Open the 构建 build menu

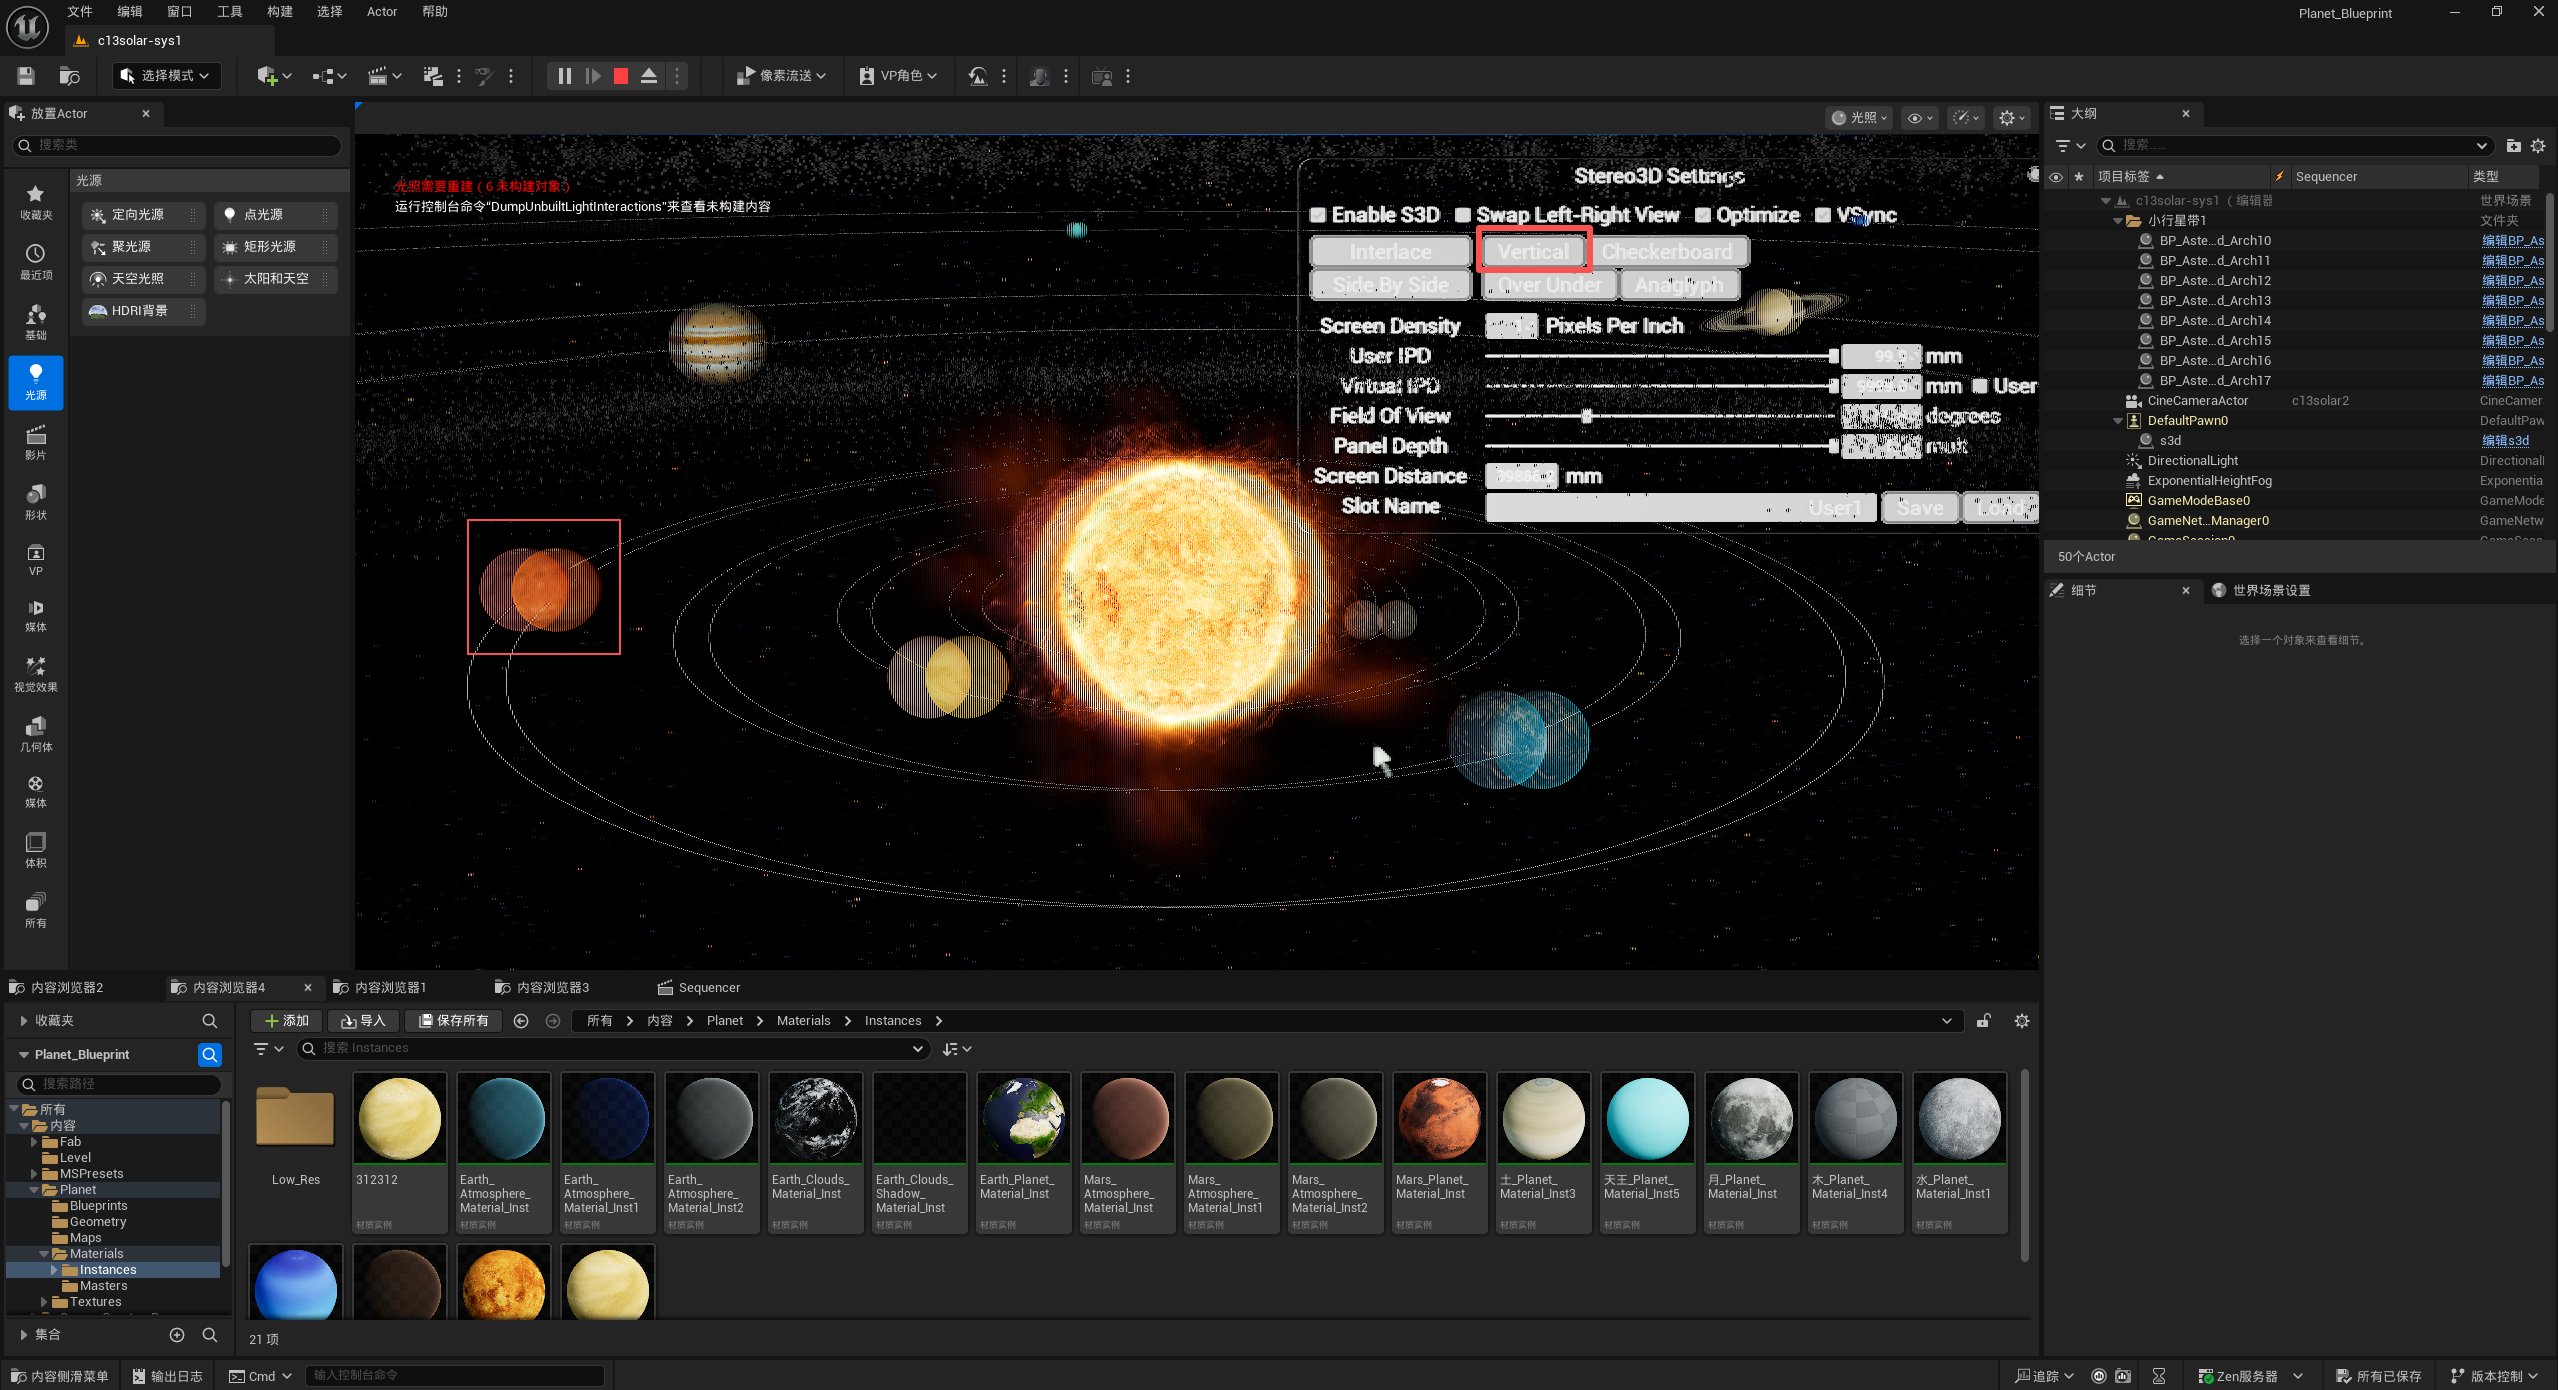(x=280, y=12)
